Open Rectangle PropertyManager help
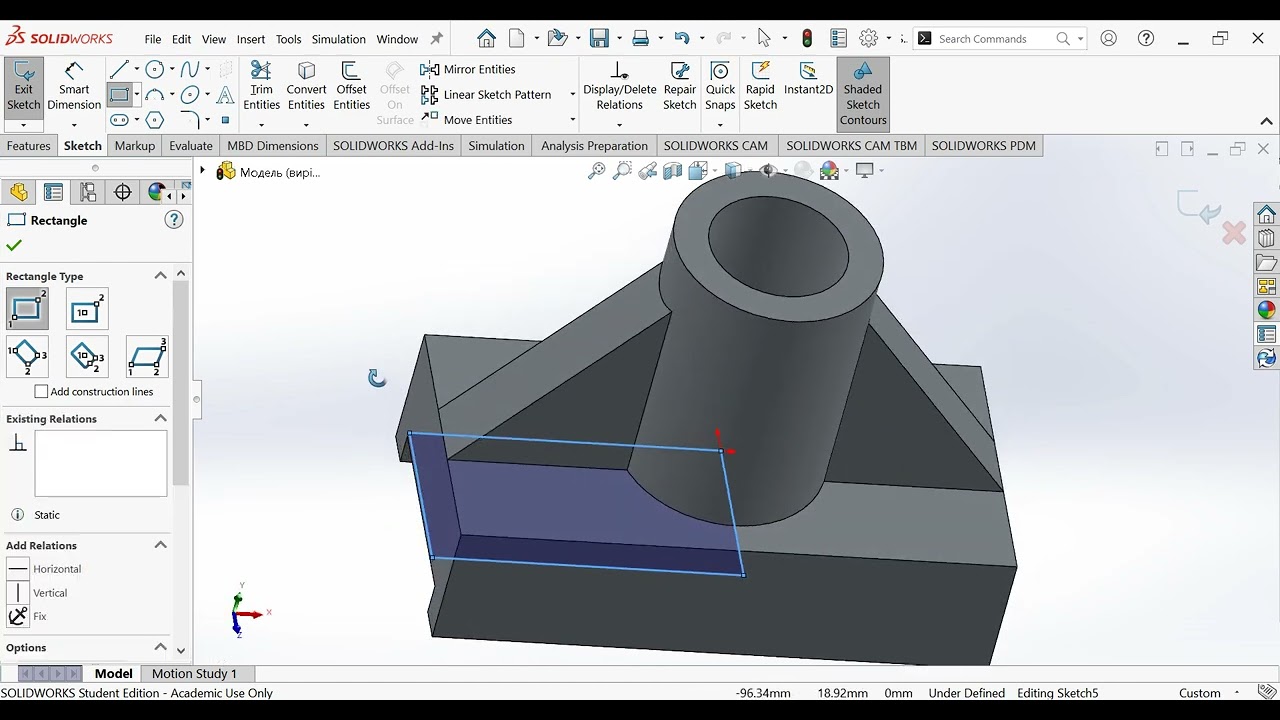The image size is (1280, 720). coord(174,220)
